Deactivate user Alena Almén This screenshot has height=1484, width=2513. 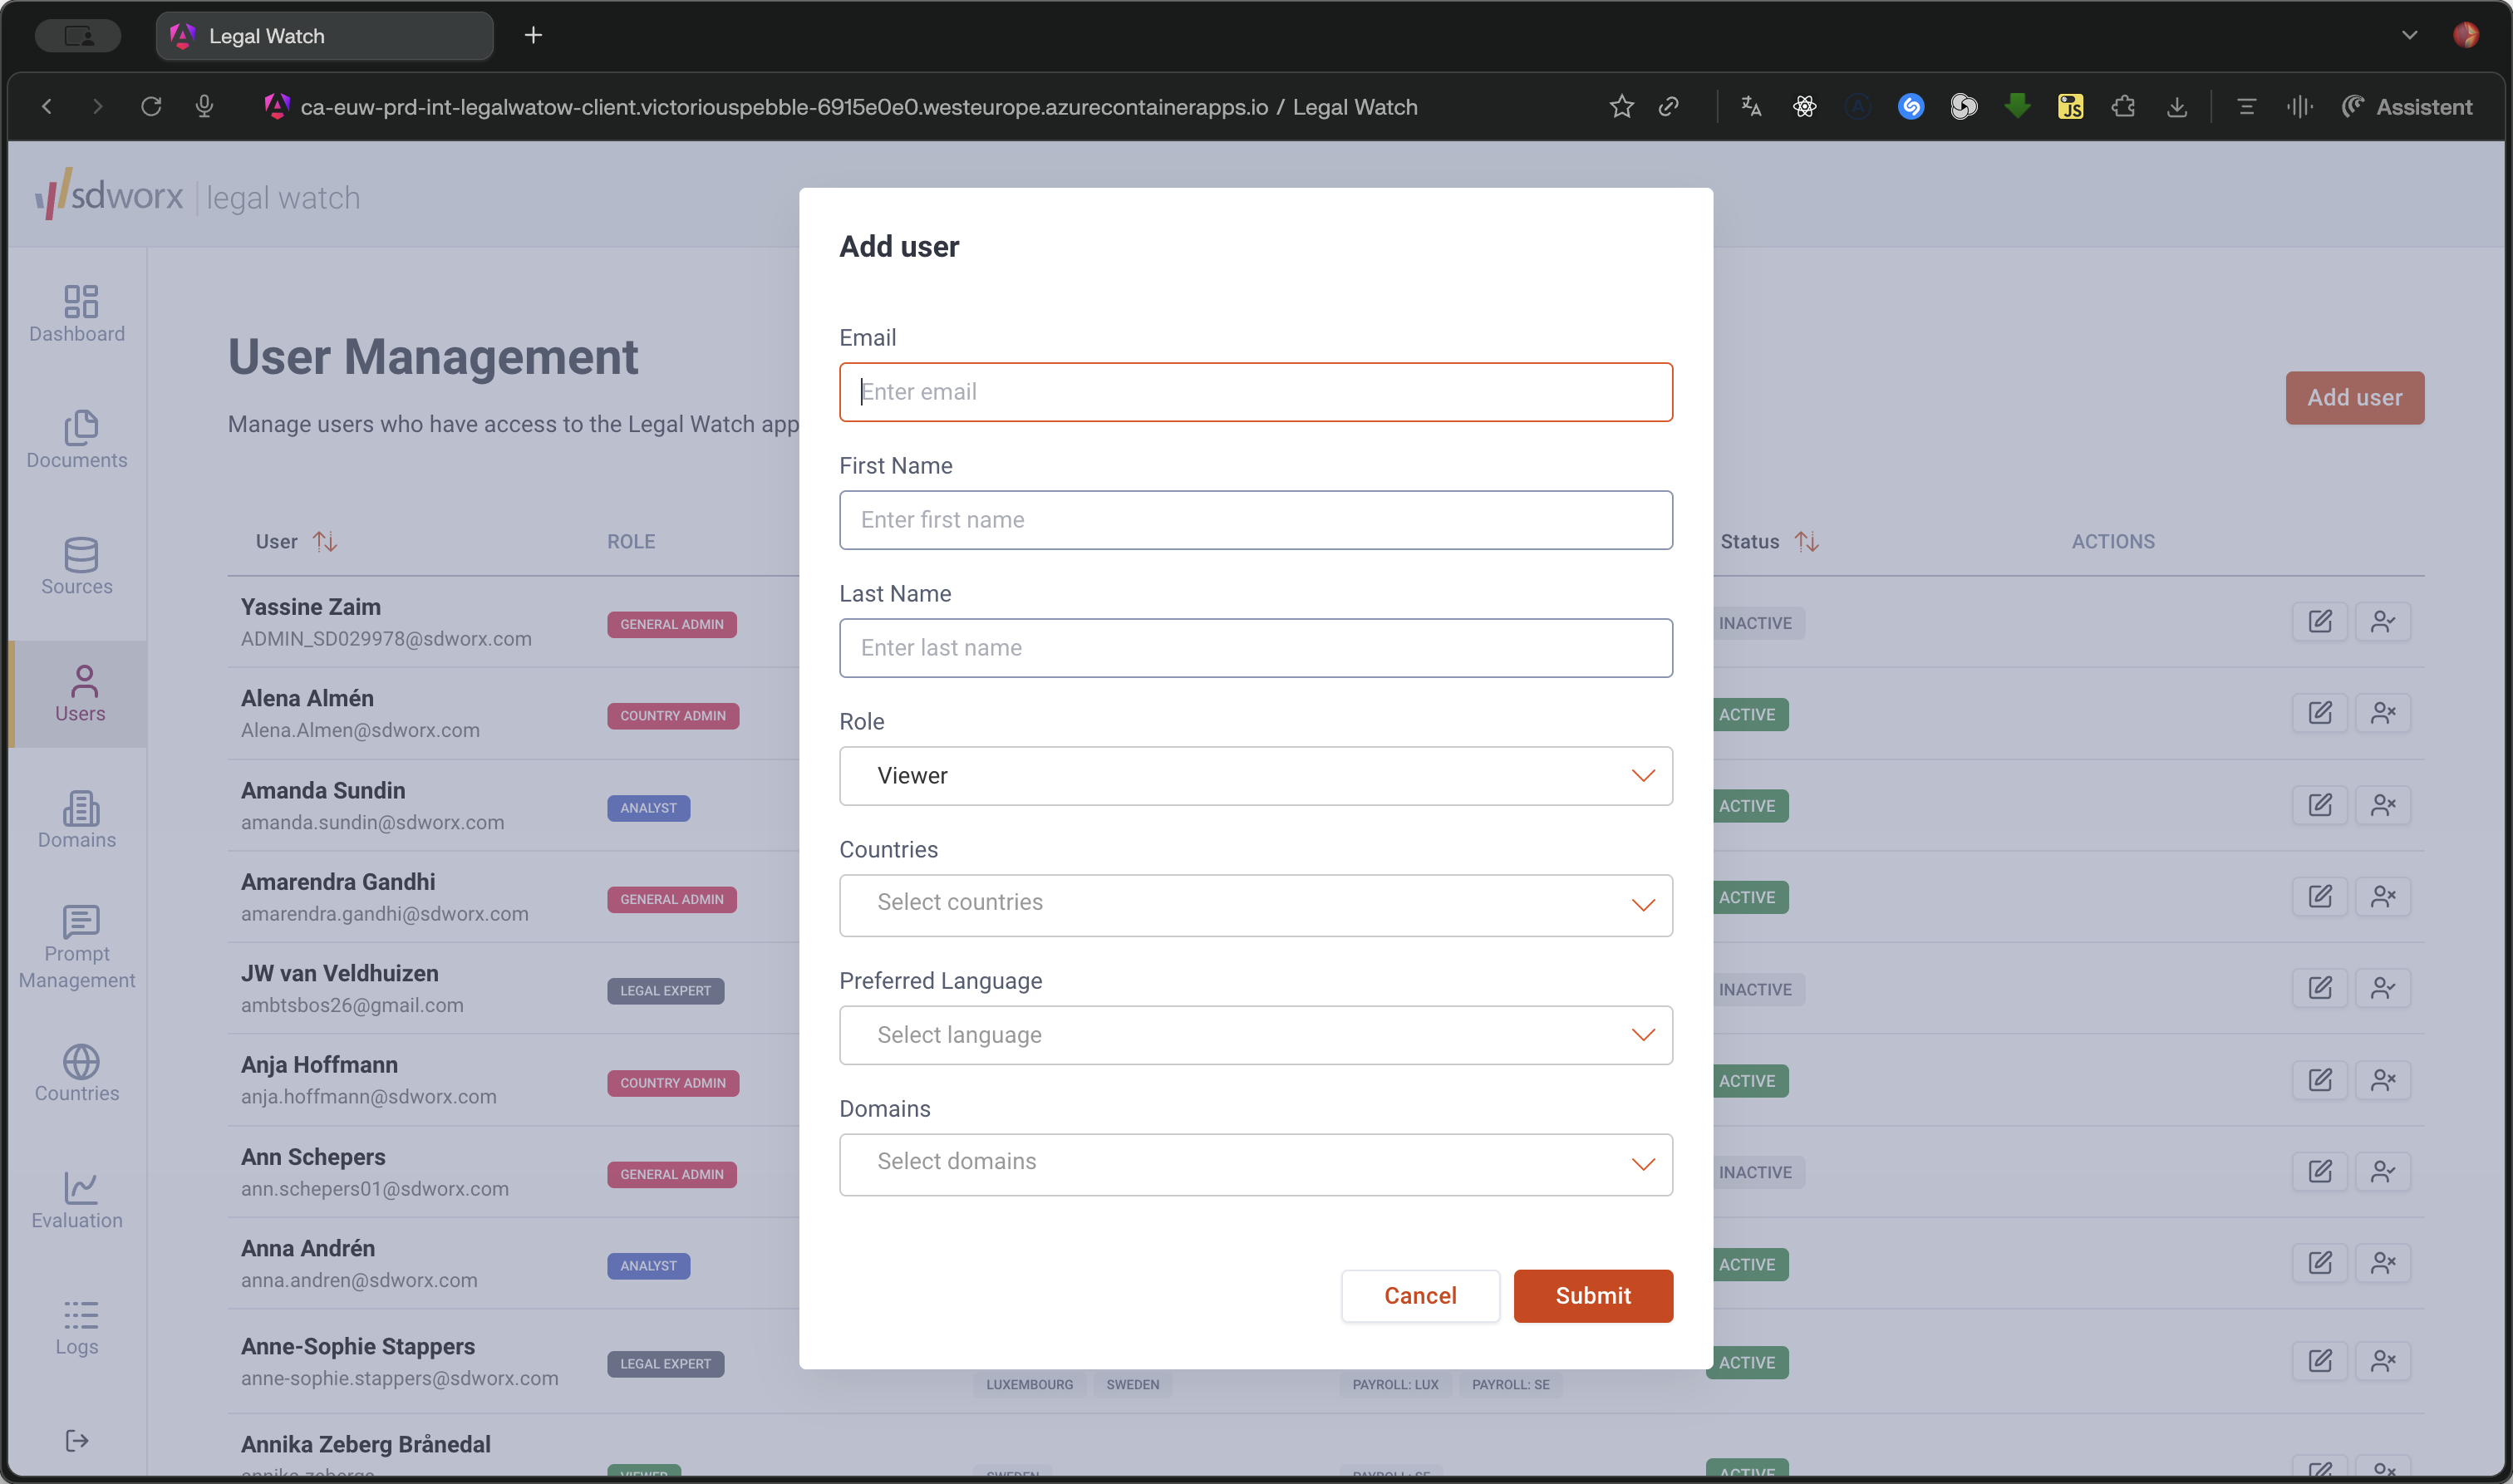[2383, 713]
